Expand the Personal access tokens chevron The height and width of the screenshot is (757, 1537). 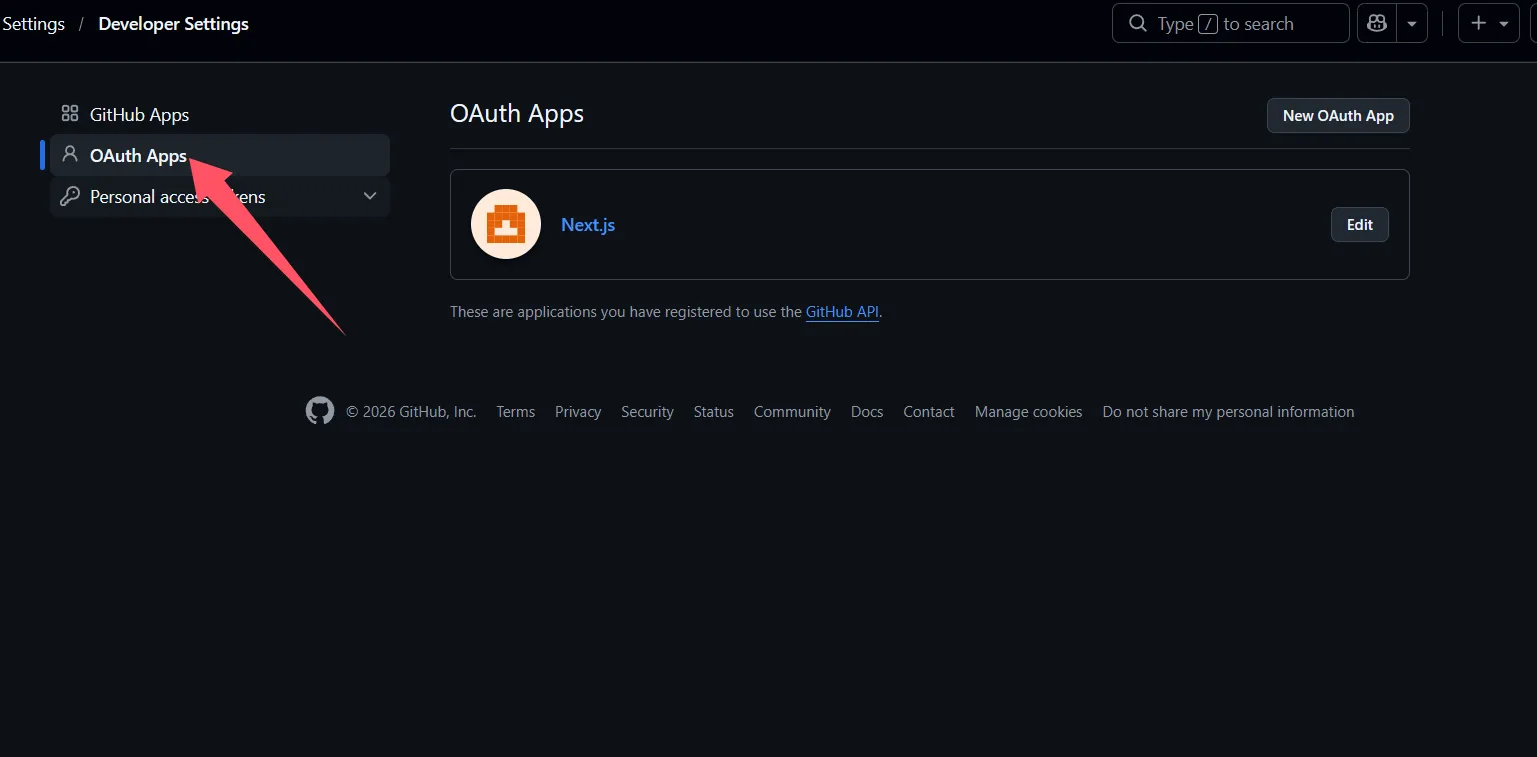pyautogui.click(x=370, y=196)
